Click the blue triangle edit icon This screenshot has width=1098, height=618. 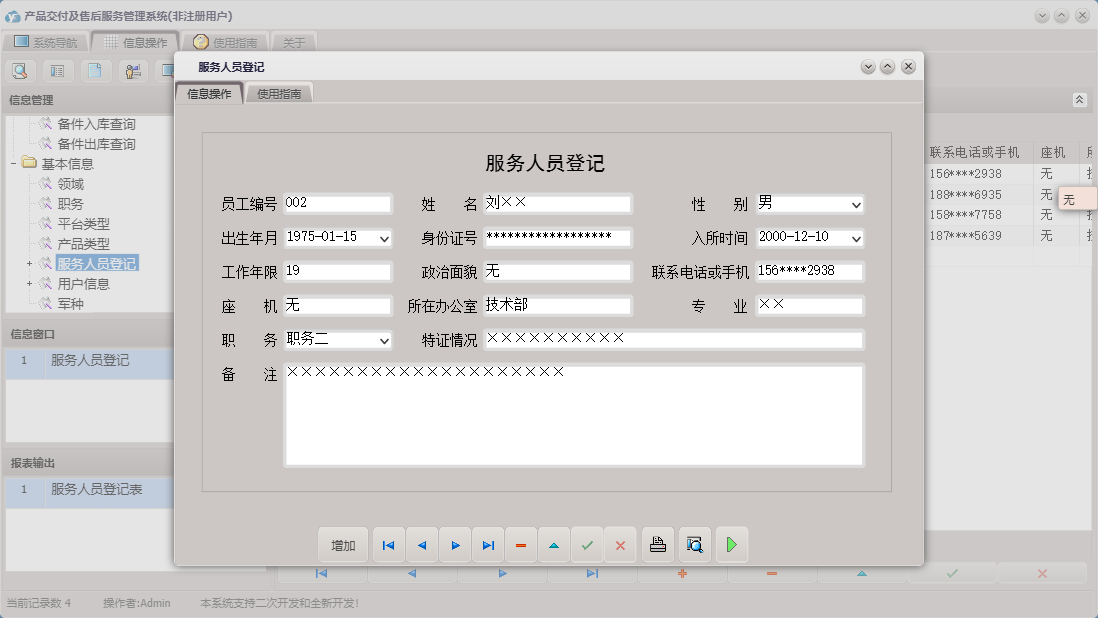(x=554, y=544)
